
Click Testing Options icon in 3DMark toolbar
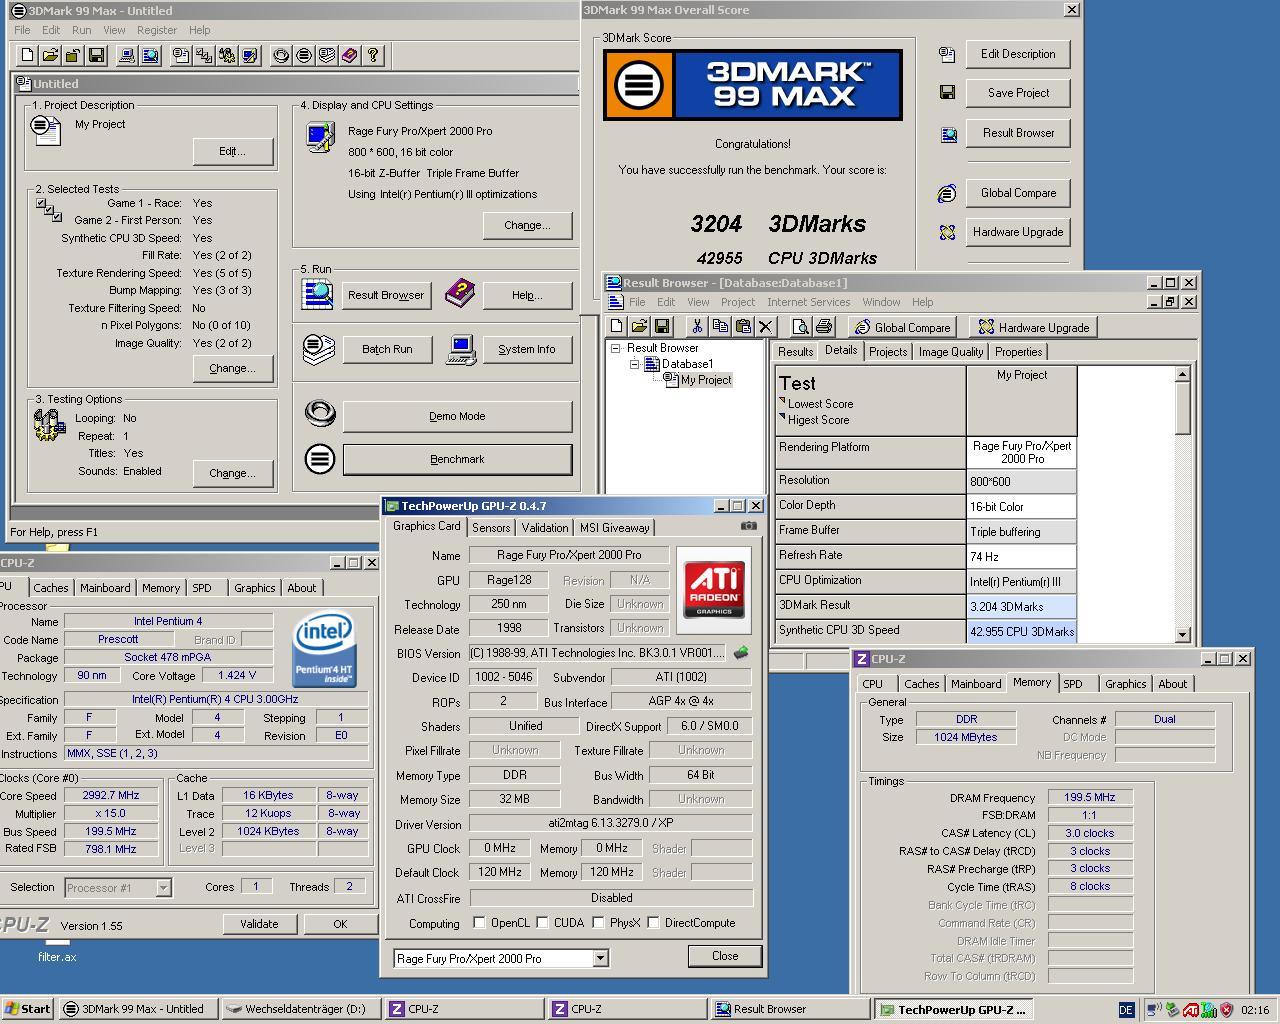click(227, 56)
